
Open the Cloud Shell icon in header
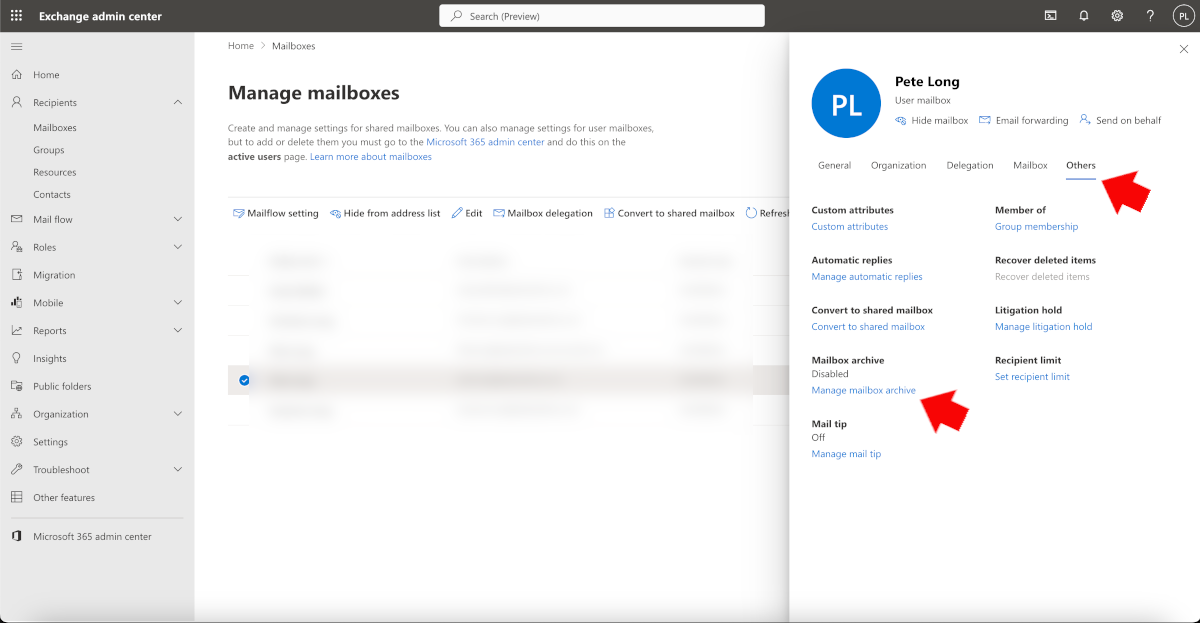point(1051,16)
